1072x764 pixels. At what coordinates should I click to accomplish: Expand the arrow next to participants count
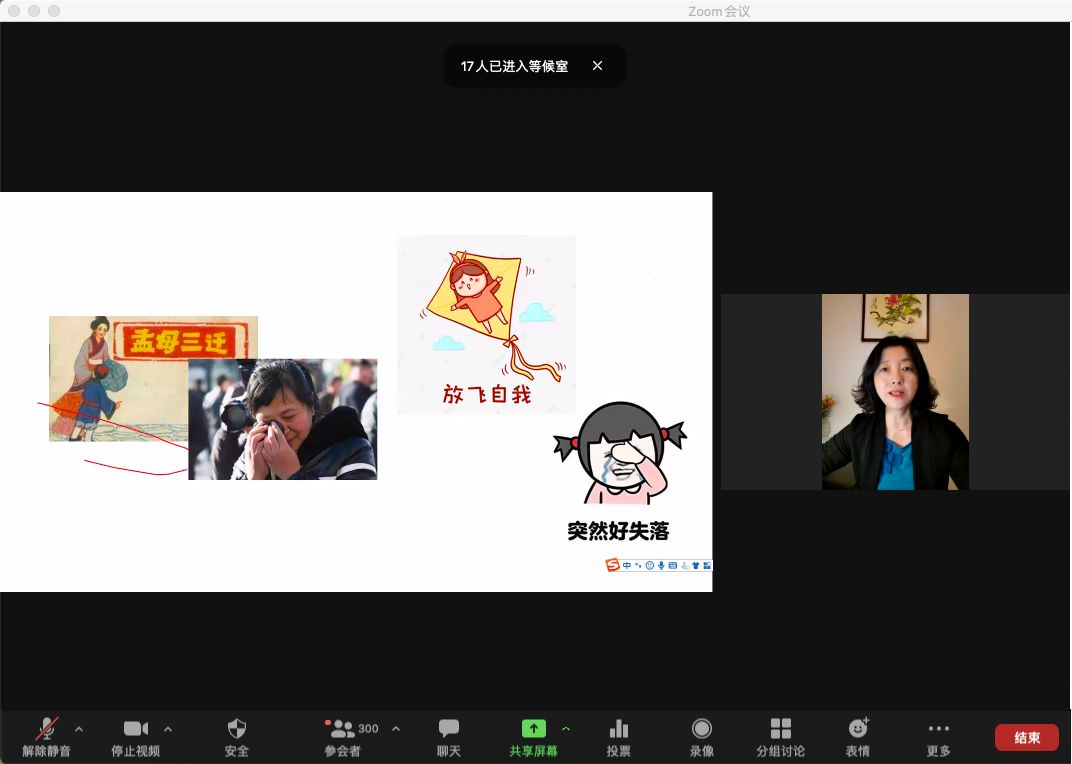click(396, 729)
